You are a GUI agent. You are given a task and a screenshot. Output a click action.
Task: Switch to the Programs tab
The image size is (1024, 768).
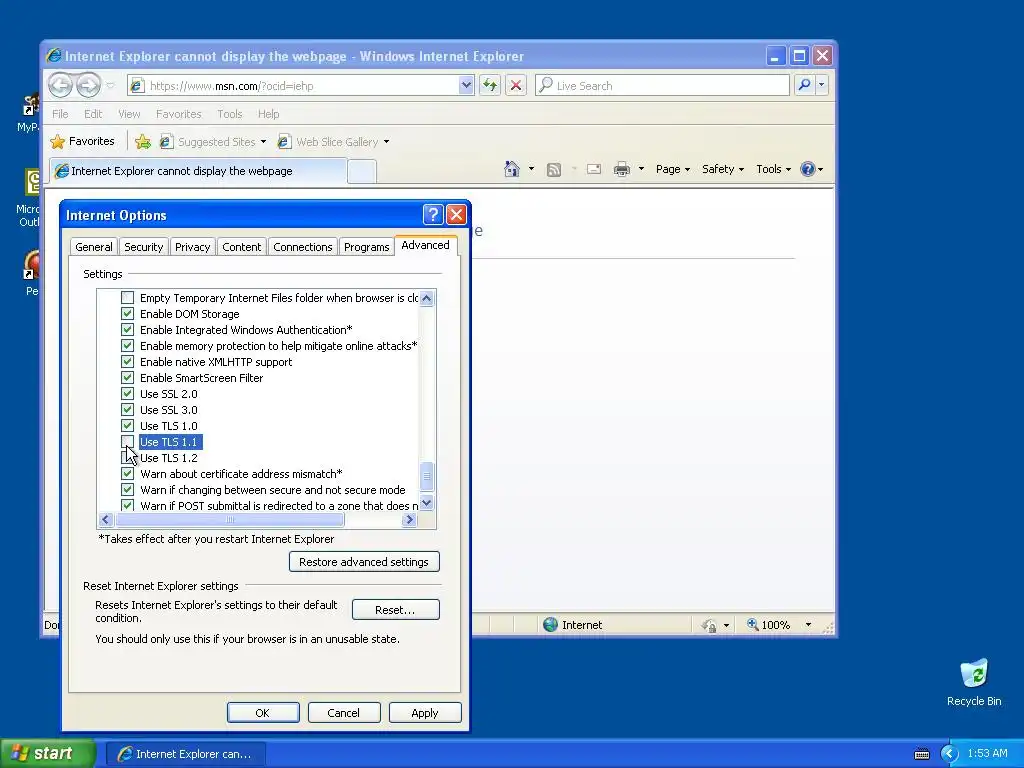point(366,247)
